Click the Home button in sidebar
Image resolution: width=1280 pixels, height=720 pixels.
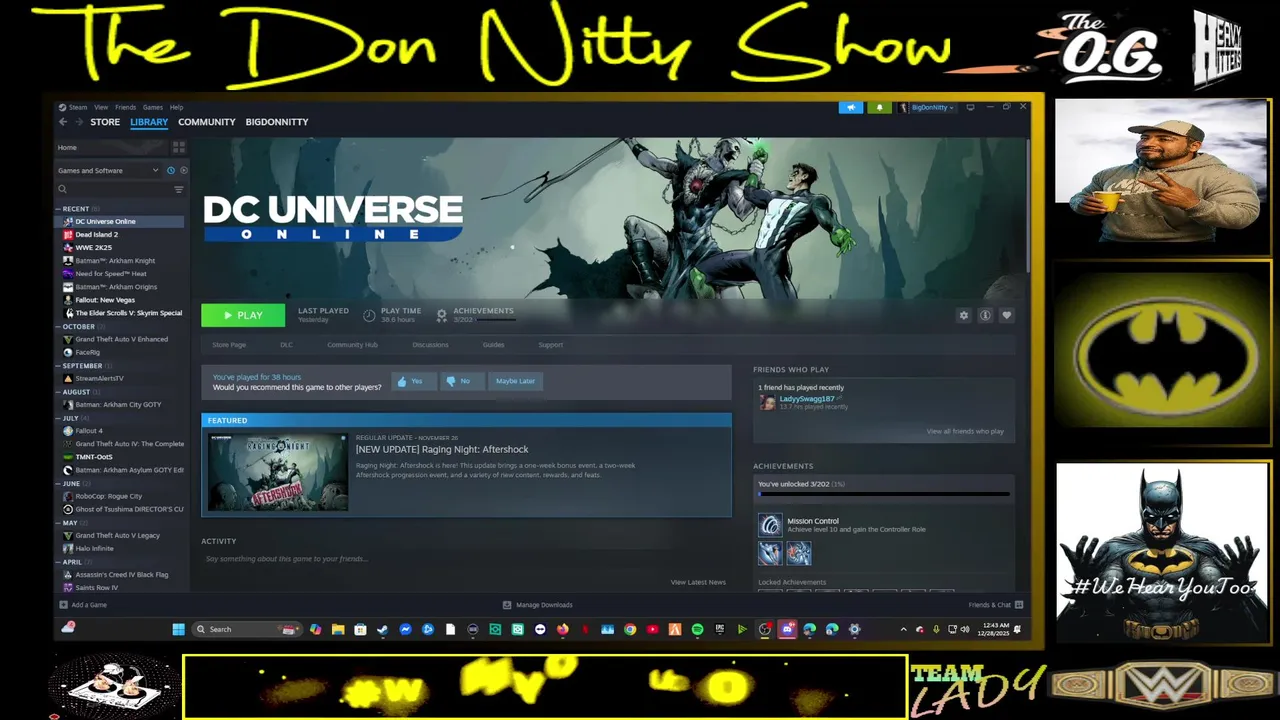coord(67,147)
